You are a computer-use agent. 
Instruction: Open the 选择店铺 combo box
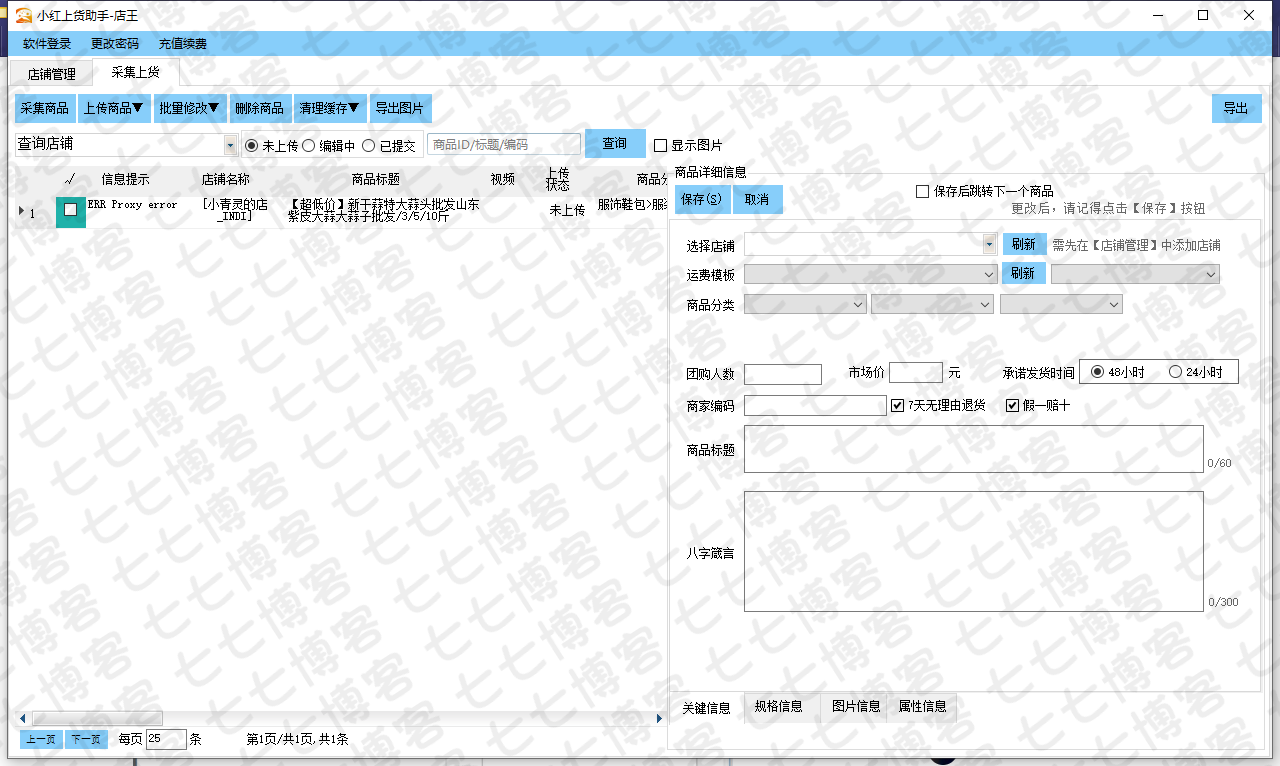point(989,244)
